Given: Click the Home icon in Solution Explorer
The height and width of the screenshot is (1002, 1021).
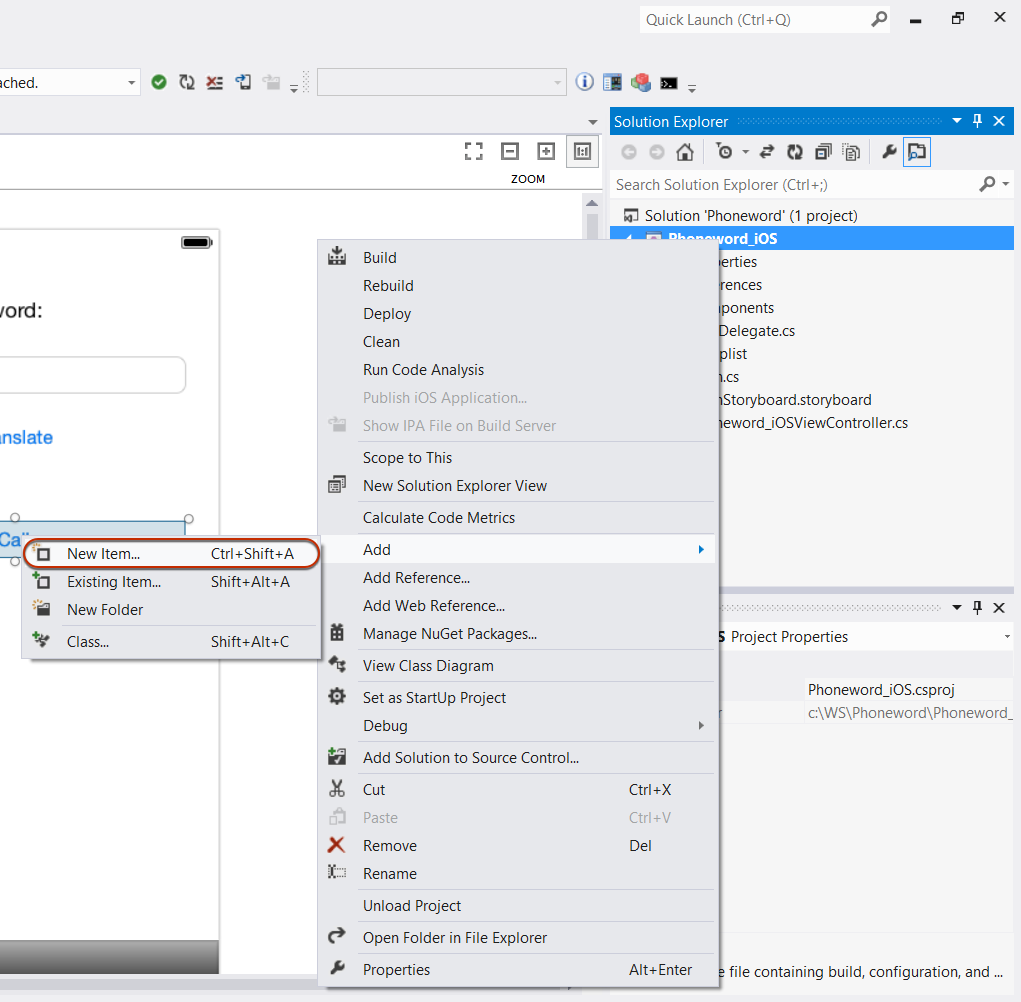Looking at the screenshot, I should 684,152.
